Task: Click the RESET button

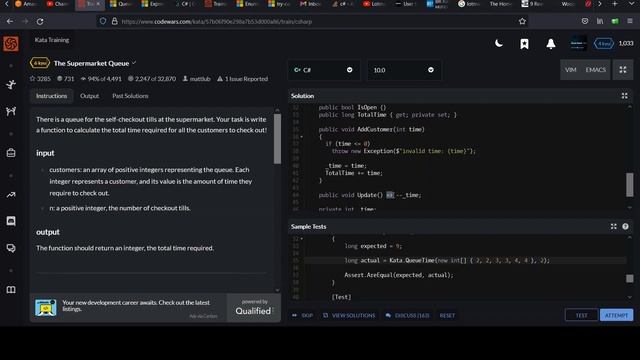Action: coord(447,315)
